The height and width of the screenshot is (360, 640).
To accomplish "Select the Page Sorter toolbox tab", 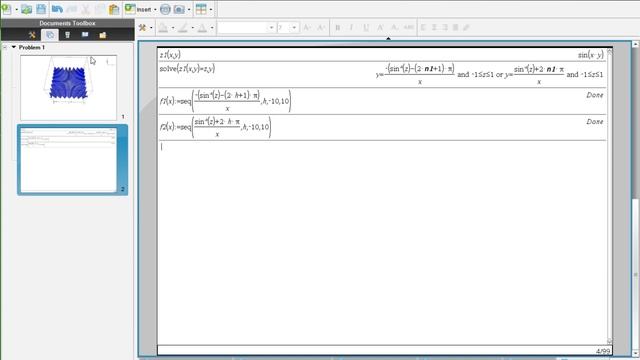I will tap(50, 35).
